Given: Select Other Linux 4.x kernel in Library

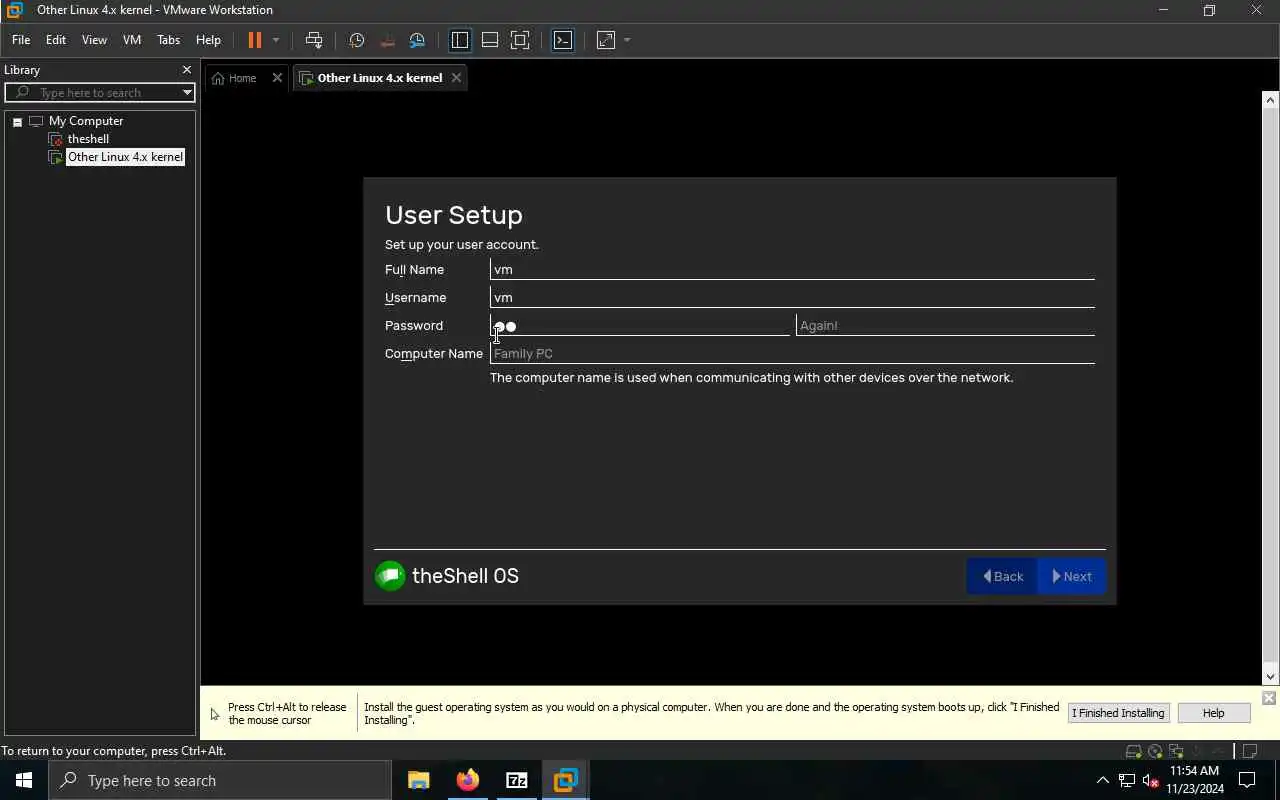Looking at the screenshot, I should click(x=125, y=157).
